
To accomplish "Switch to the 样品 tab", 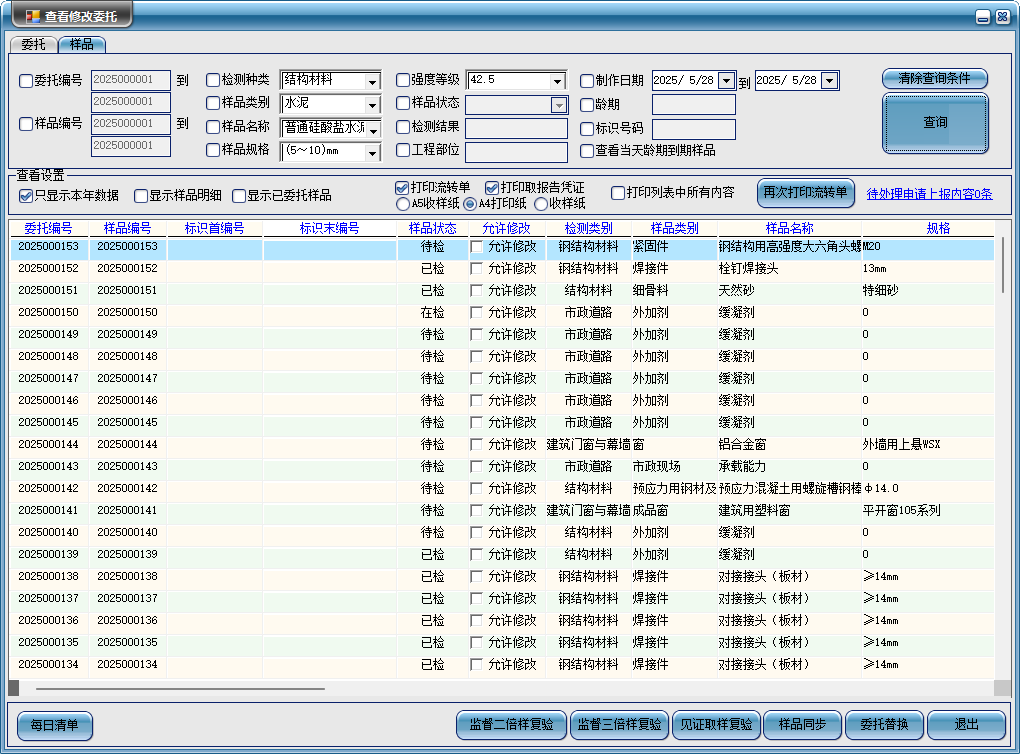I will (x=82, y=44).
